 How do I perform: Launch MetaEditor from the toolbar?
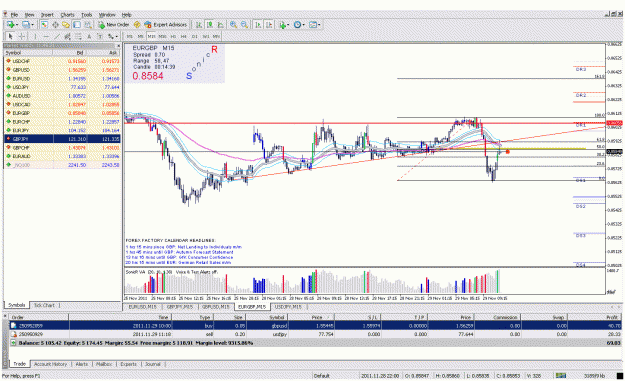point(137,25)
